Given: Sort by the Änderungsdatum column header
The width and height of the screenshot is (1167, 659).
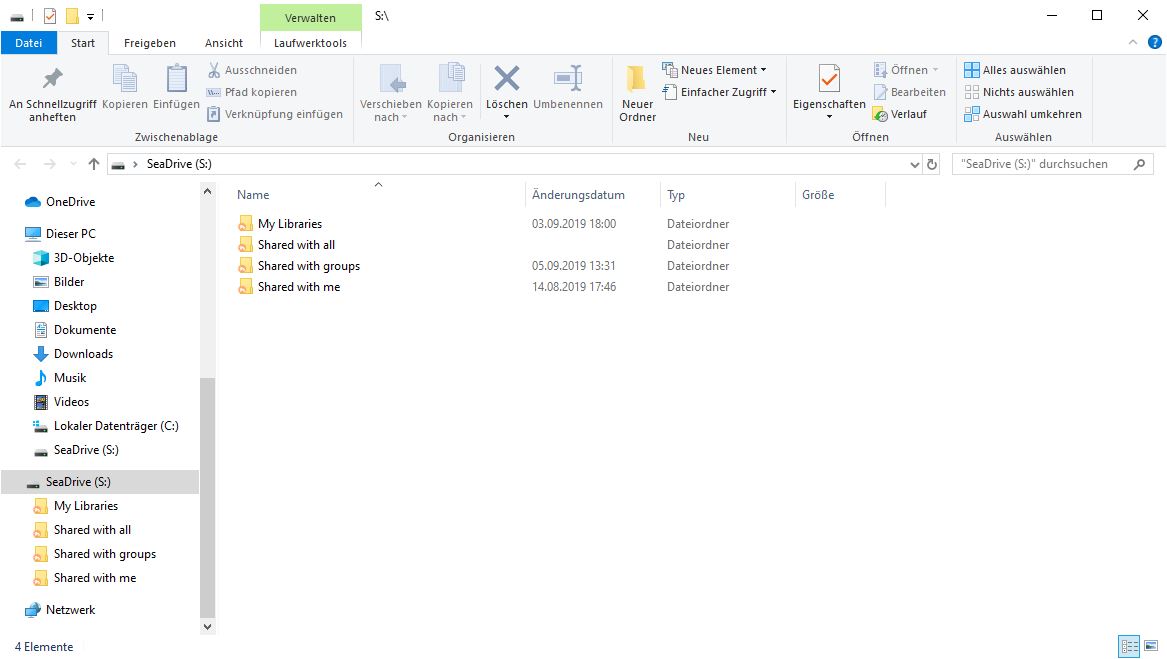Looking at the screenshot, I should [579, 195].
